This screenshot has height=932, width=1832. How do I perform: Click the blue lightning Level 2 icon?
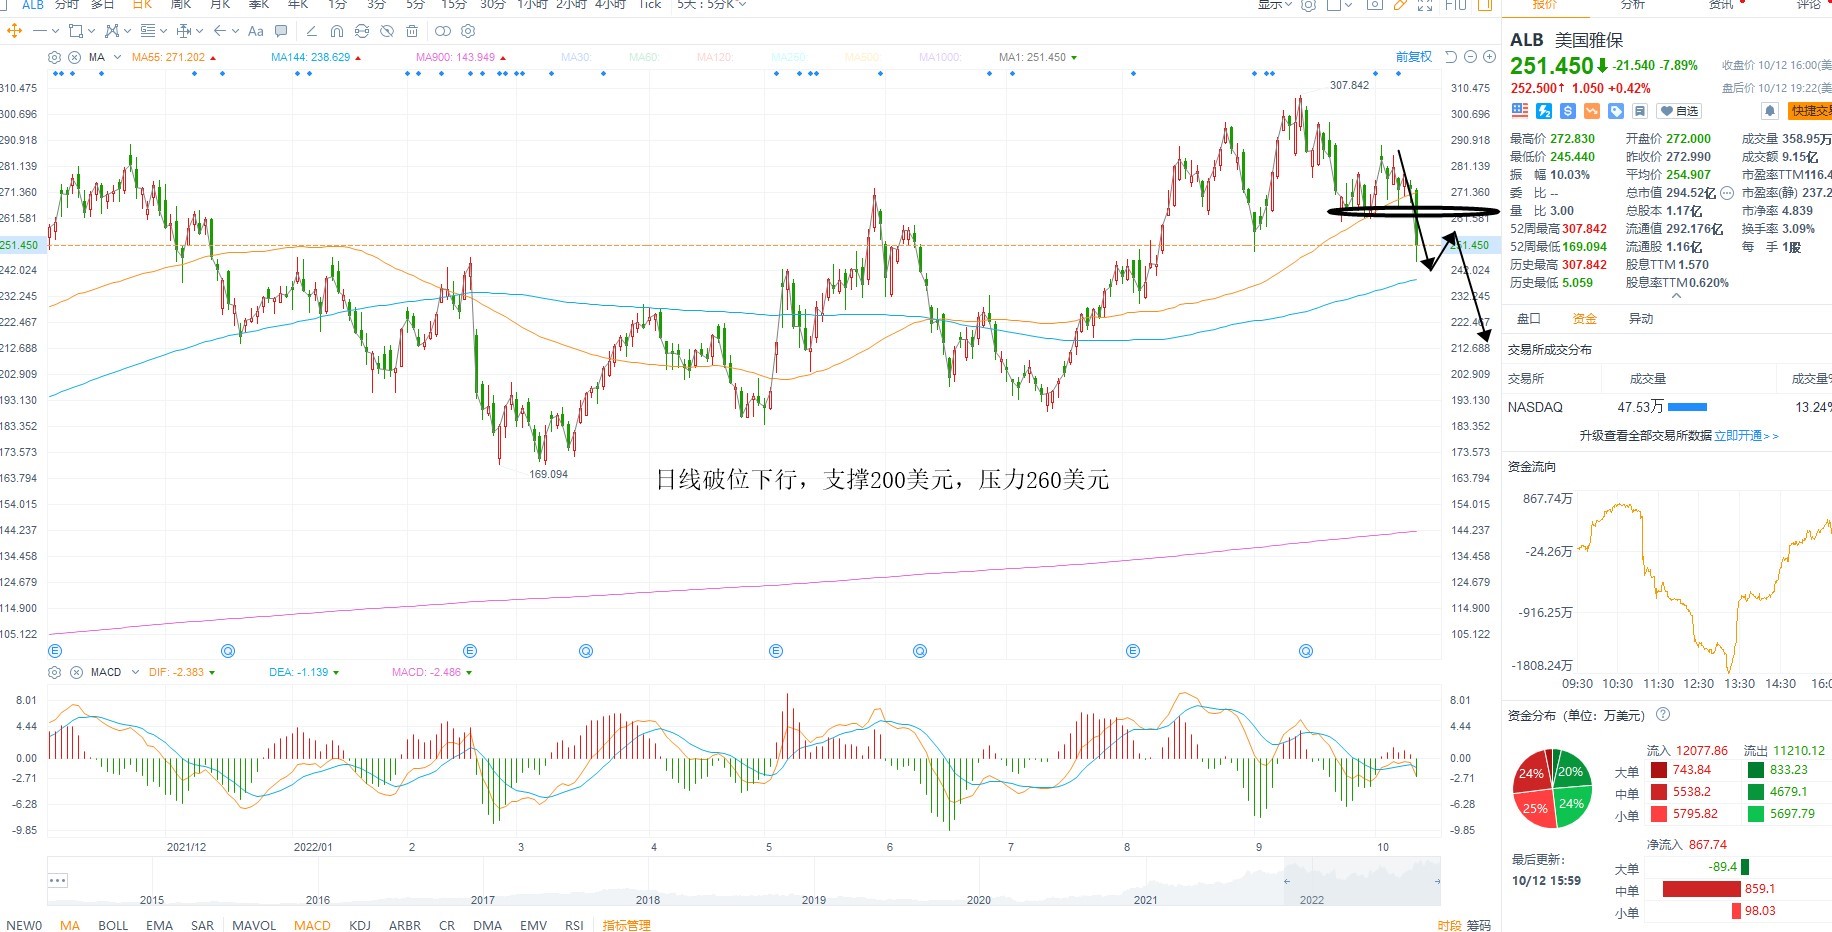coord(1544,111)
